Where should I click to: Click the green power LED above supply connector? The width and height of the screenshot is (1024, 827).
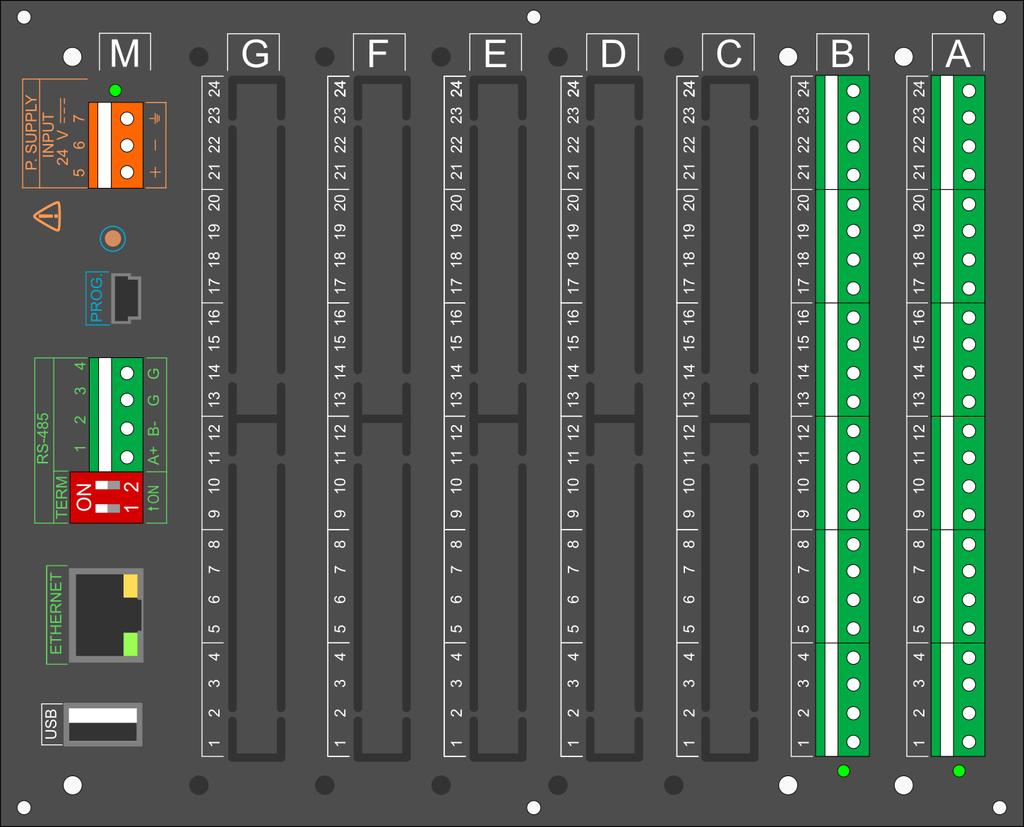[x=115, y=90]
